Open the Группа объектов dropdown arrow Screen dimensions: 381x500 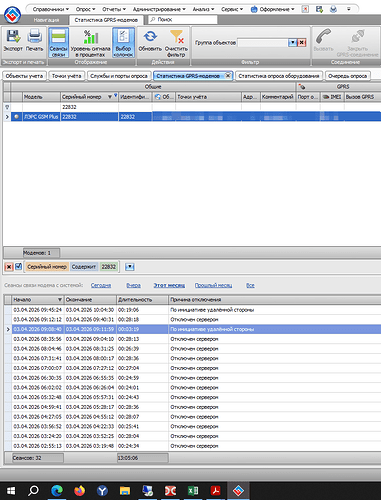click(x=292, y=43)
